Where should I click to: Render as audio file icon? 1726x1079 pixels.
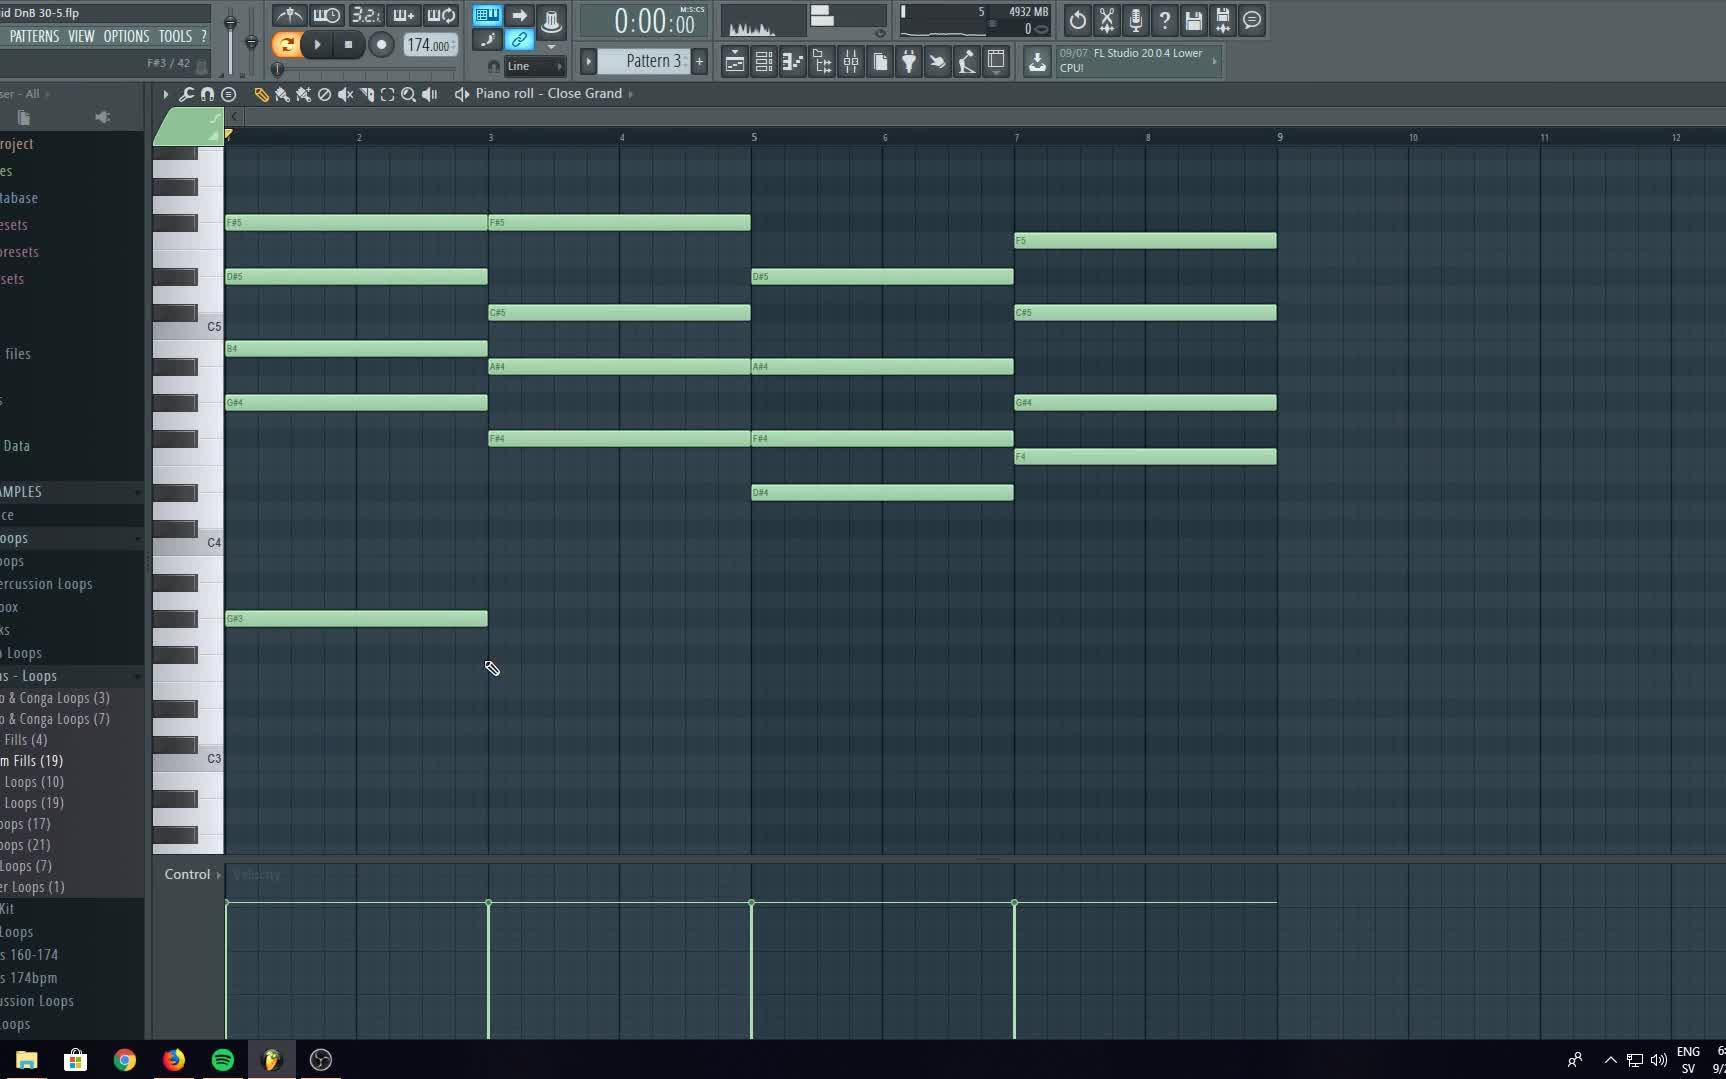[1223, 20]
